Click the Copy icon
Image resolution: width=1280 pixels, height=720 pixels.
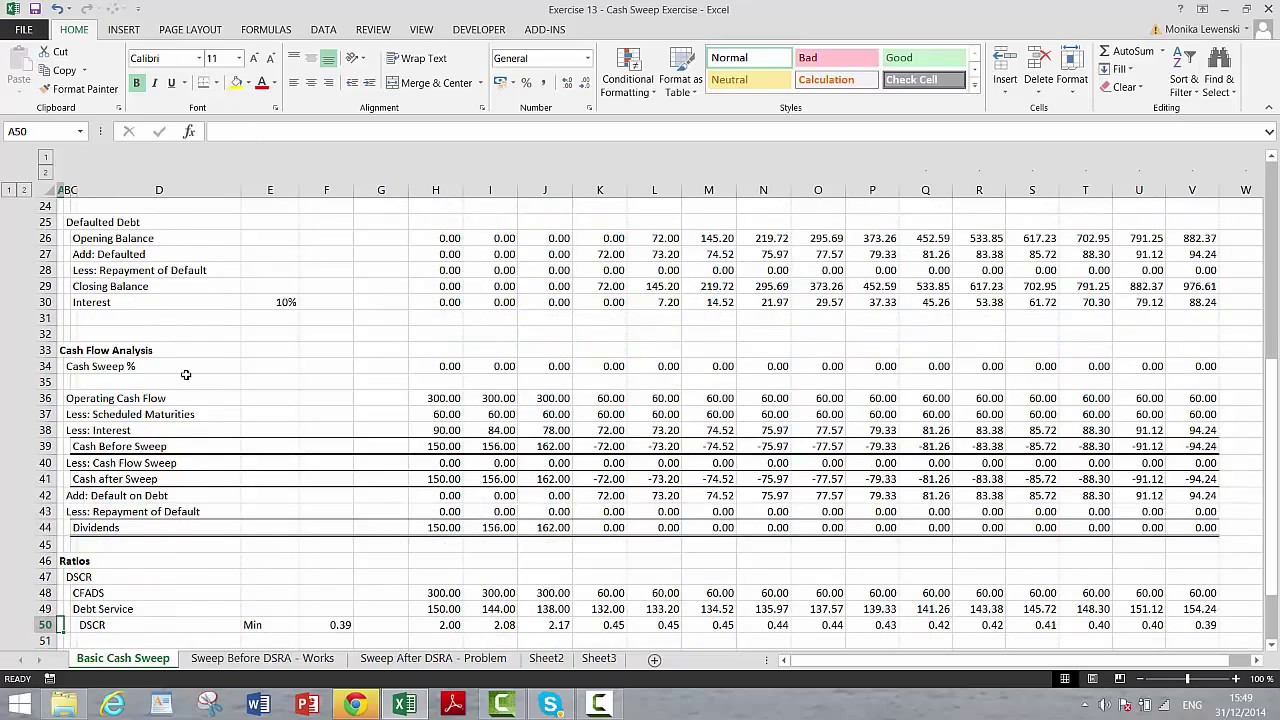(46, 71)
